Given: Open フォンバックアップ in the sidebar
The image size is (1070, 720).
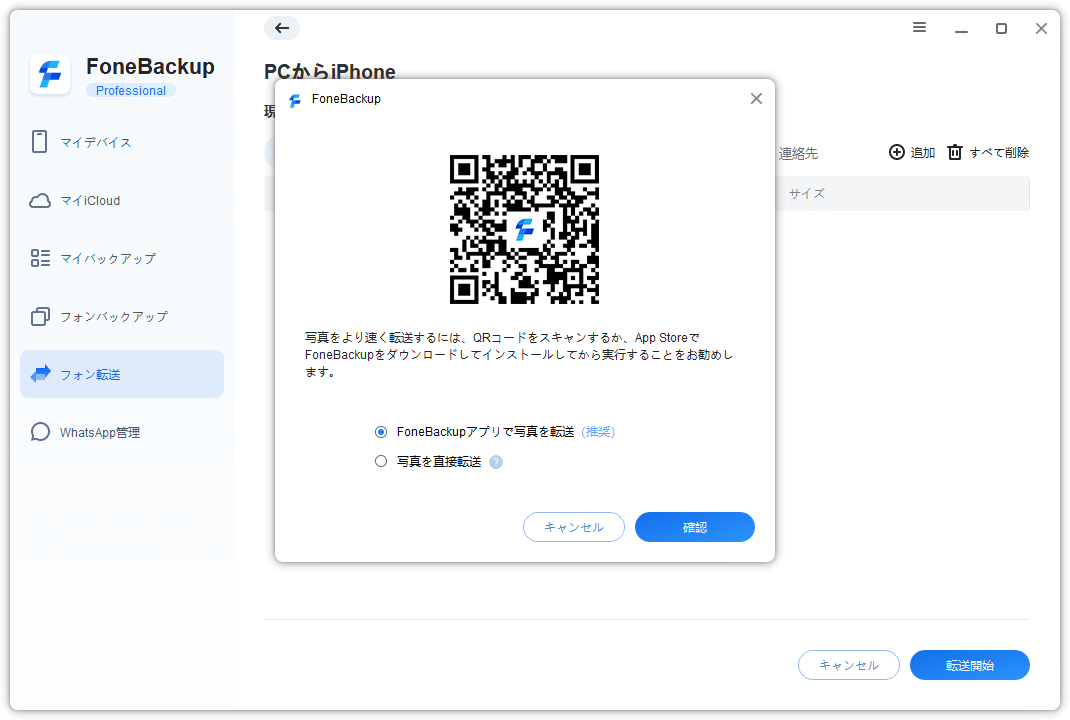Looking at the screenshot, I should 122,316.
